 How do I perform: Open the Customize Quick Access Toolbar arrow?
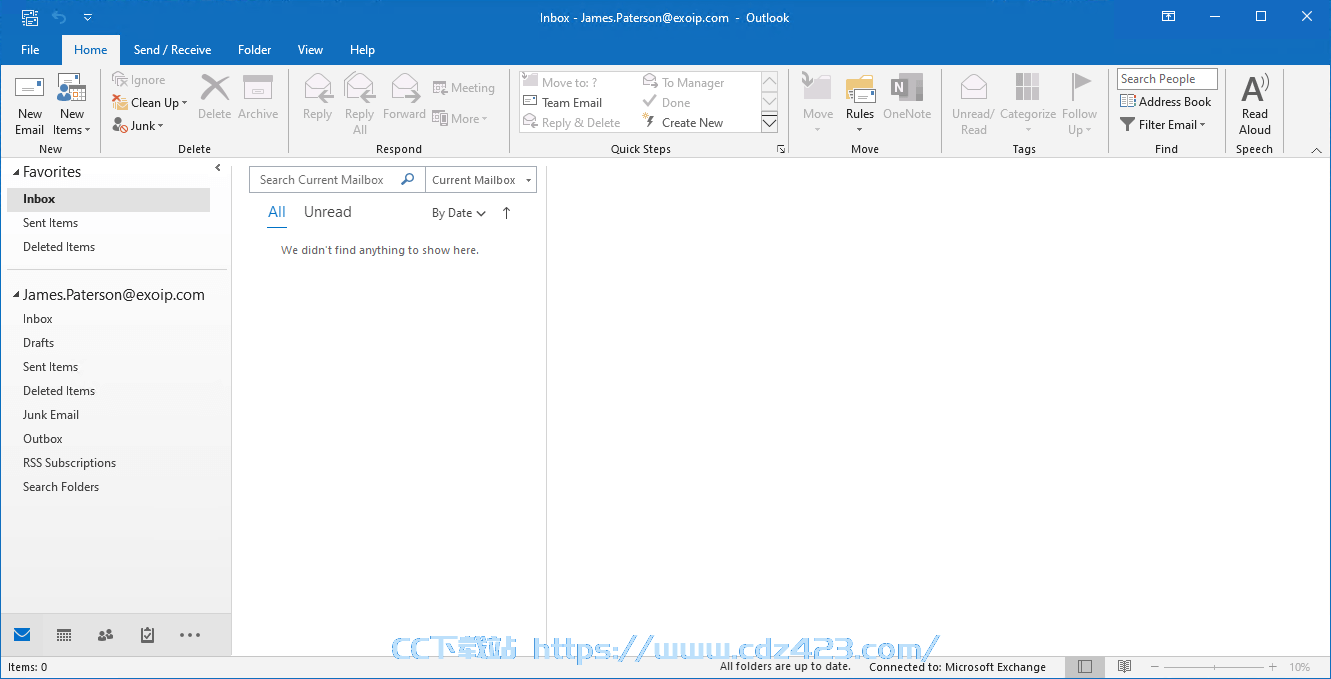pos(88,17)
